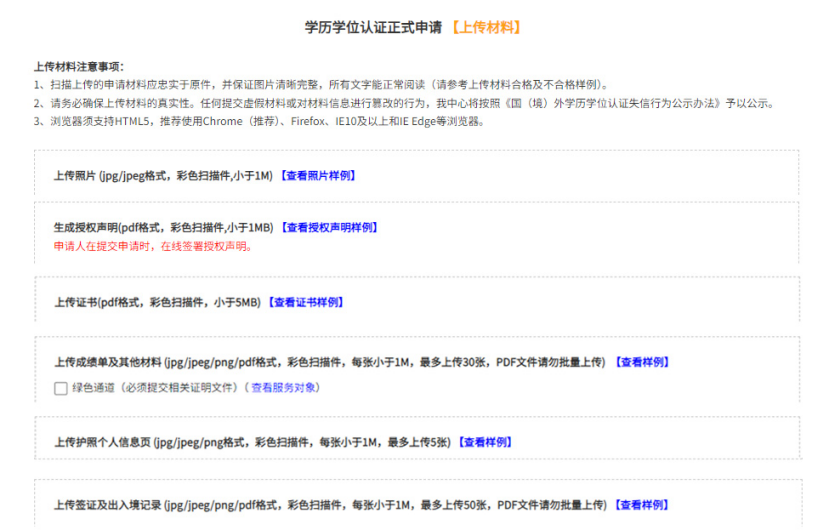Image resolution: width=830 pixels, height=530 pixels.
Task: Enable the 绿色通道 checkbox
Action: (x=61, y=388)
